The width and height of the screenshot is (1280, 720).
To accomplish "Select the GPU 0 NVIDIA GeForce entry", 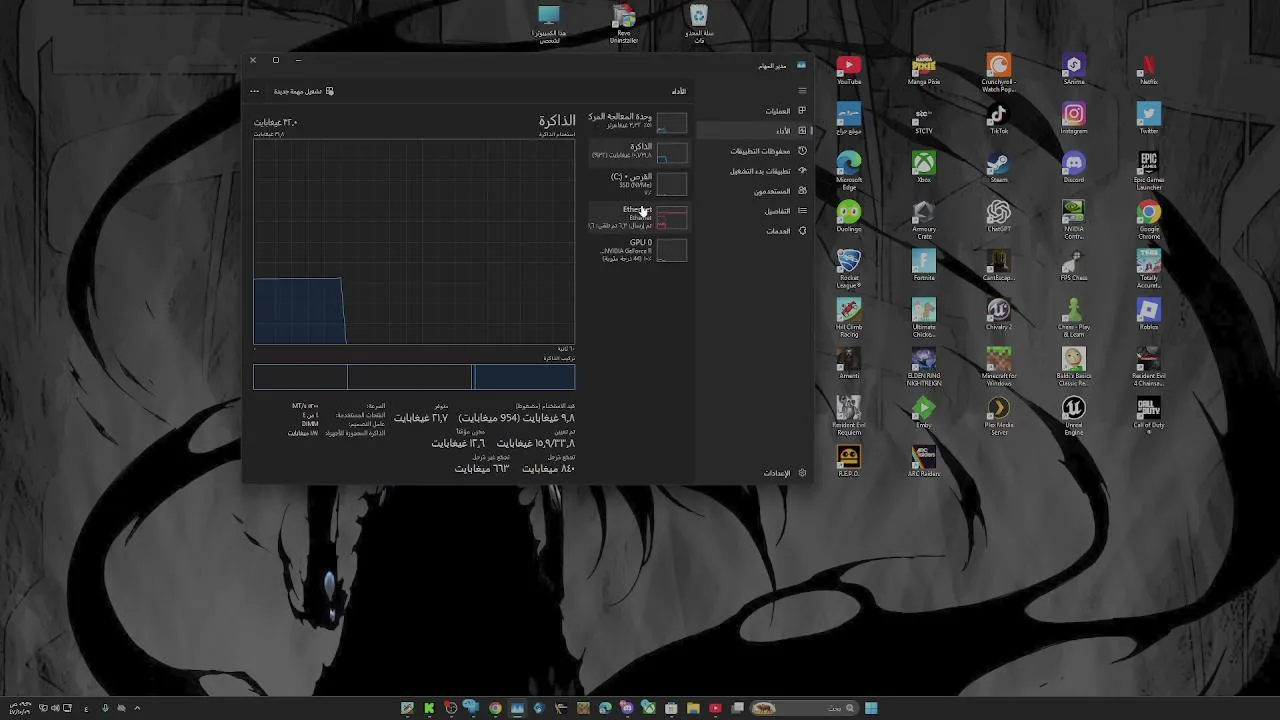I will (638, 250).
